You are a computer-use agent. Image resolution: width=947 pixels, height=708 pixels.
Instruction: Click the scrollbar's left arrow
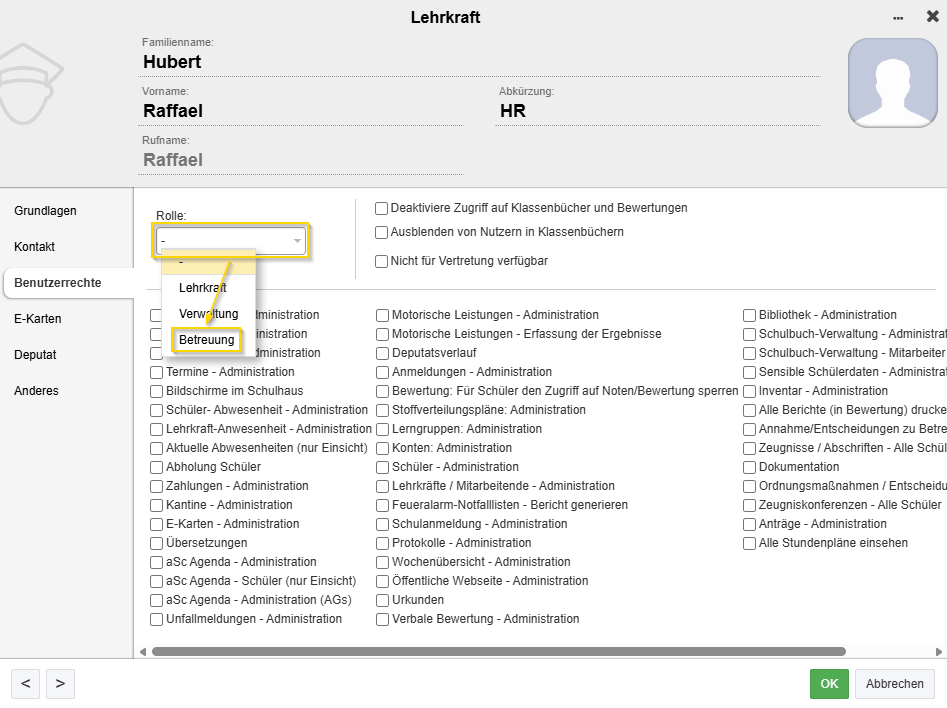(x=143, y=652)
